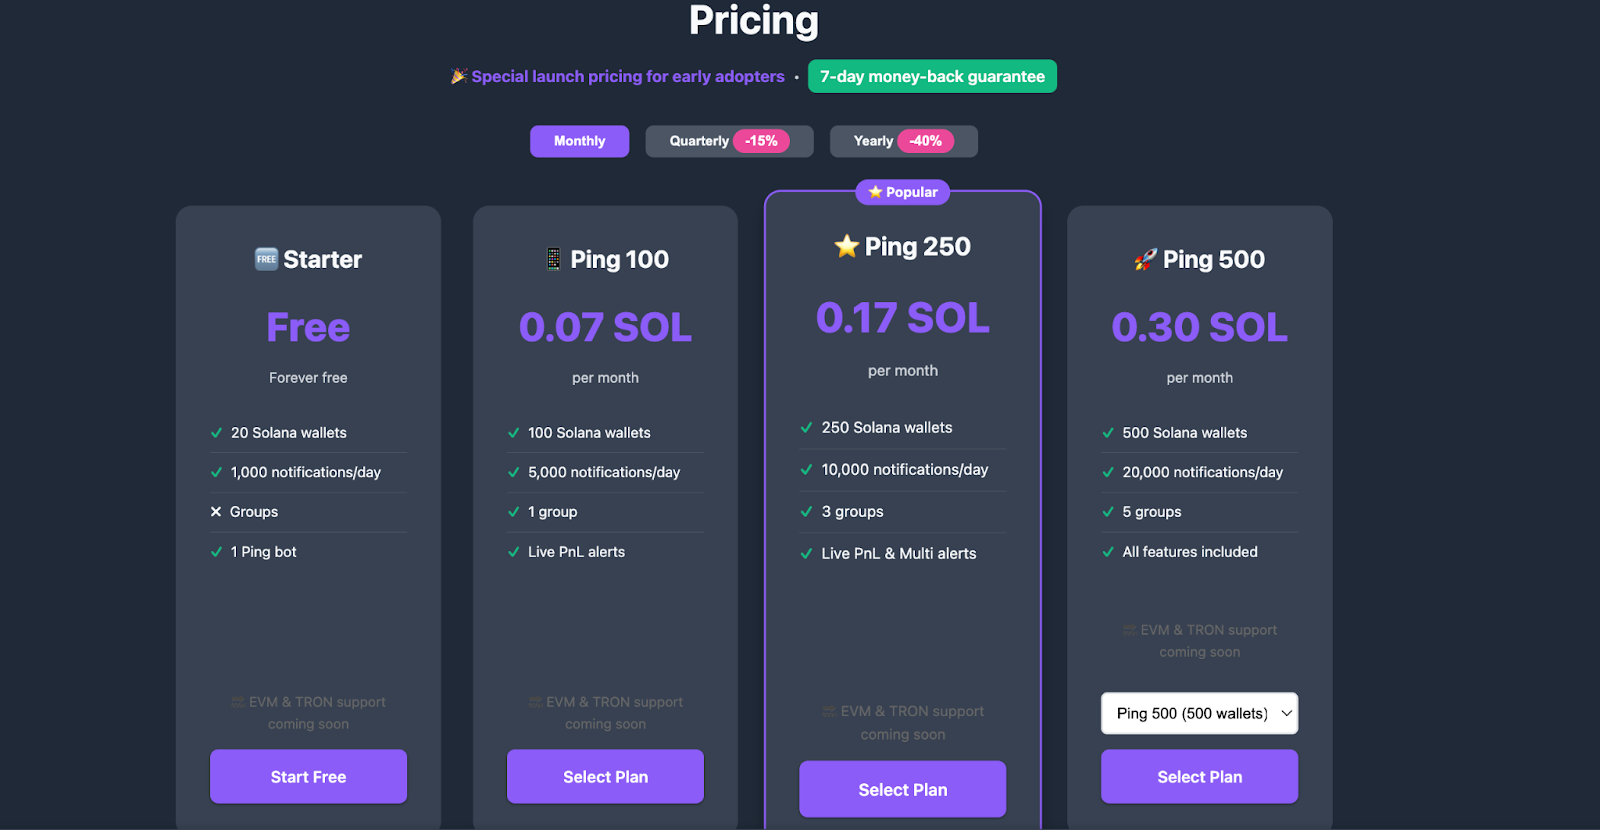Viewport: 1600px width, 830px height.
Task: Click the checkmark beside Live PnL alerts
Action: tap(513, 551)
